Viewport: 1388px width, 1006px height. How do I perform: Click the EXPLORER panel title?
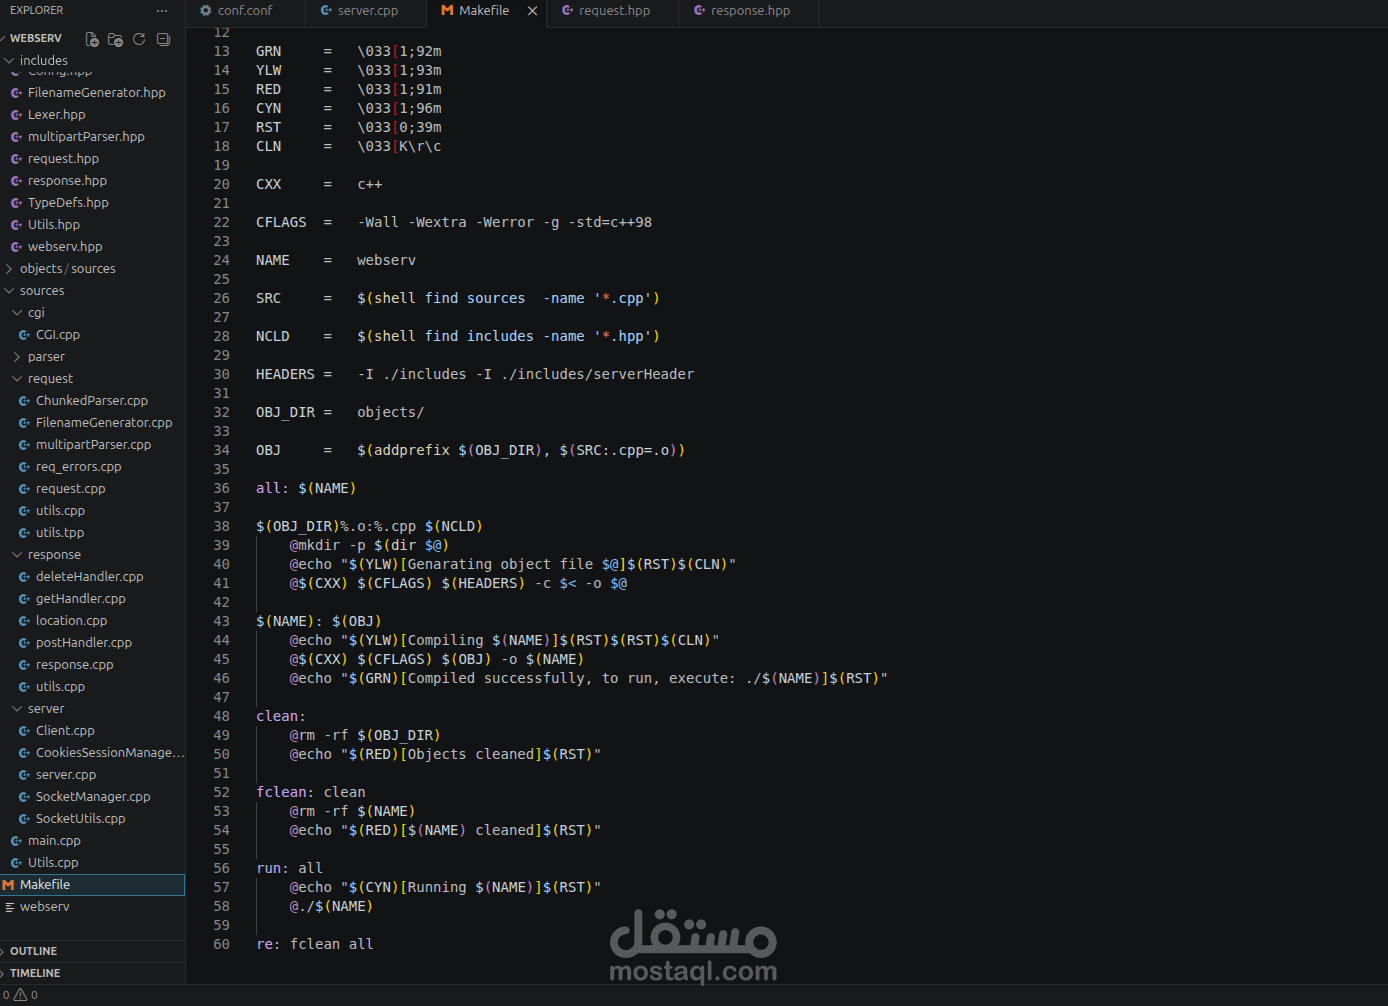tap(36, 10)
